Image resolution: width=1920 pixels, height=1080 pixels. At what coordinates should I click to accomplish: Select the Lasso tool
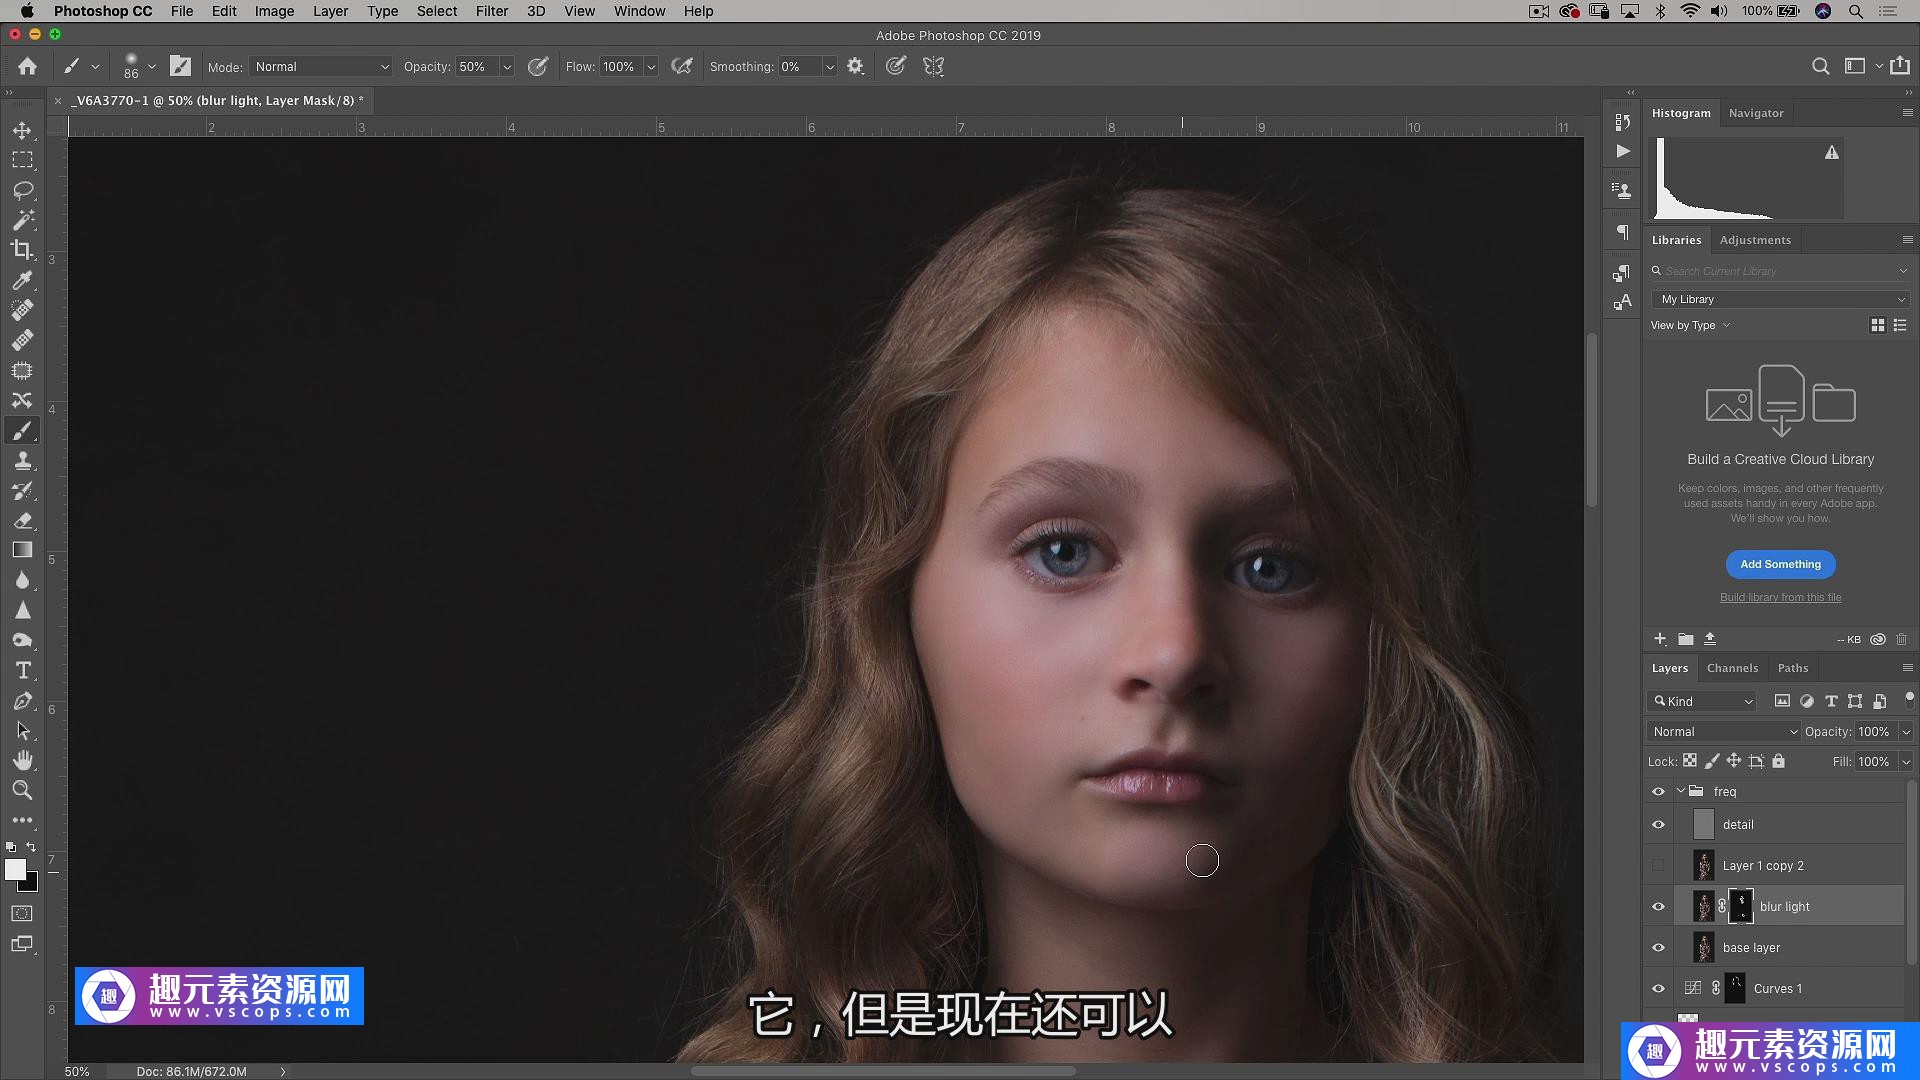click(22, 190)
